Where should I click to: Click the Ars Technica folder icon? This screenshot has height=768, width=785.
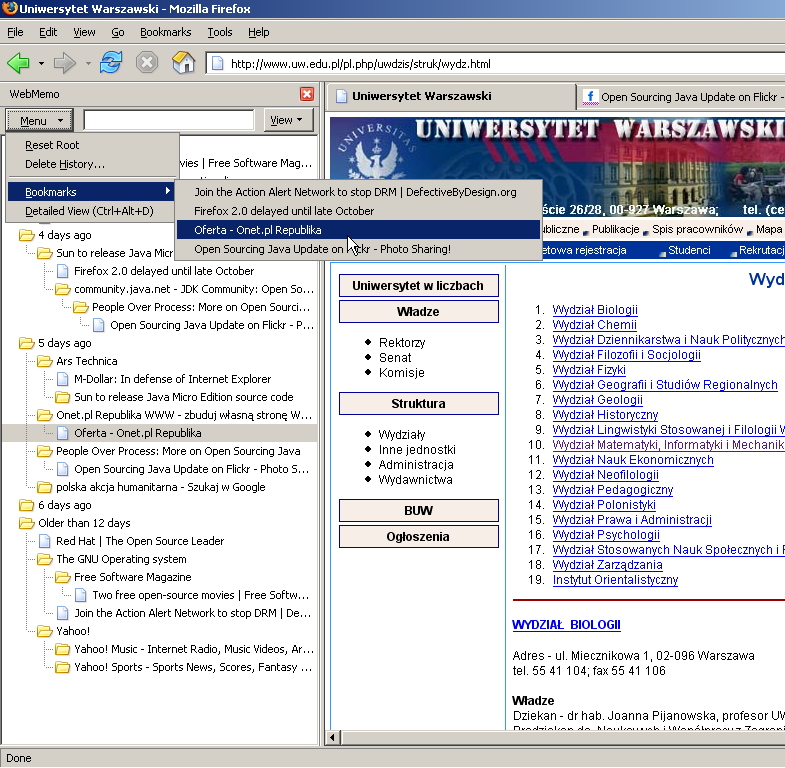pyautogui.click(x=45, y=361)
